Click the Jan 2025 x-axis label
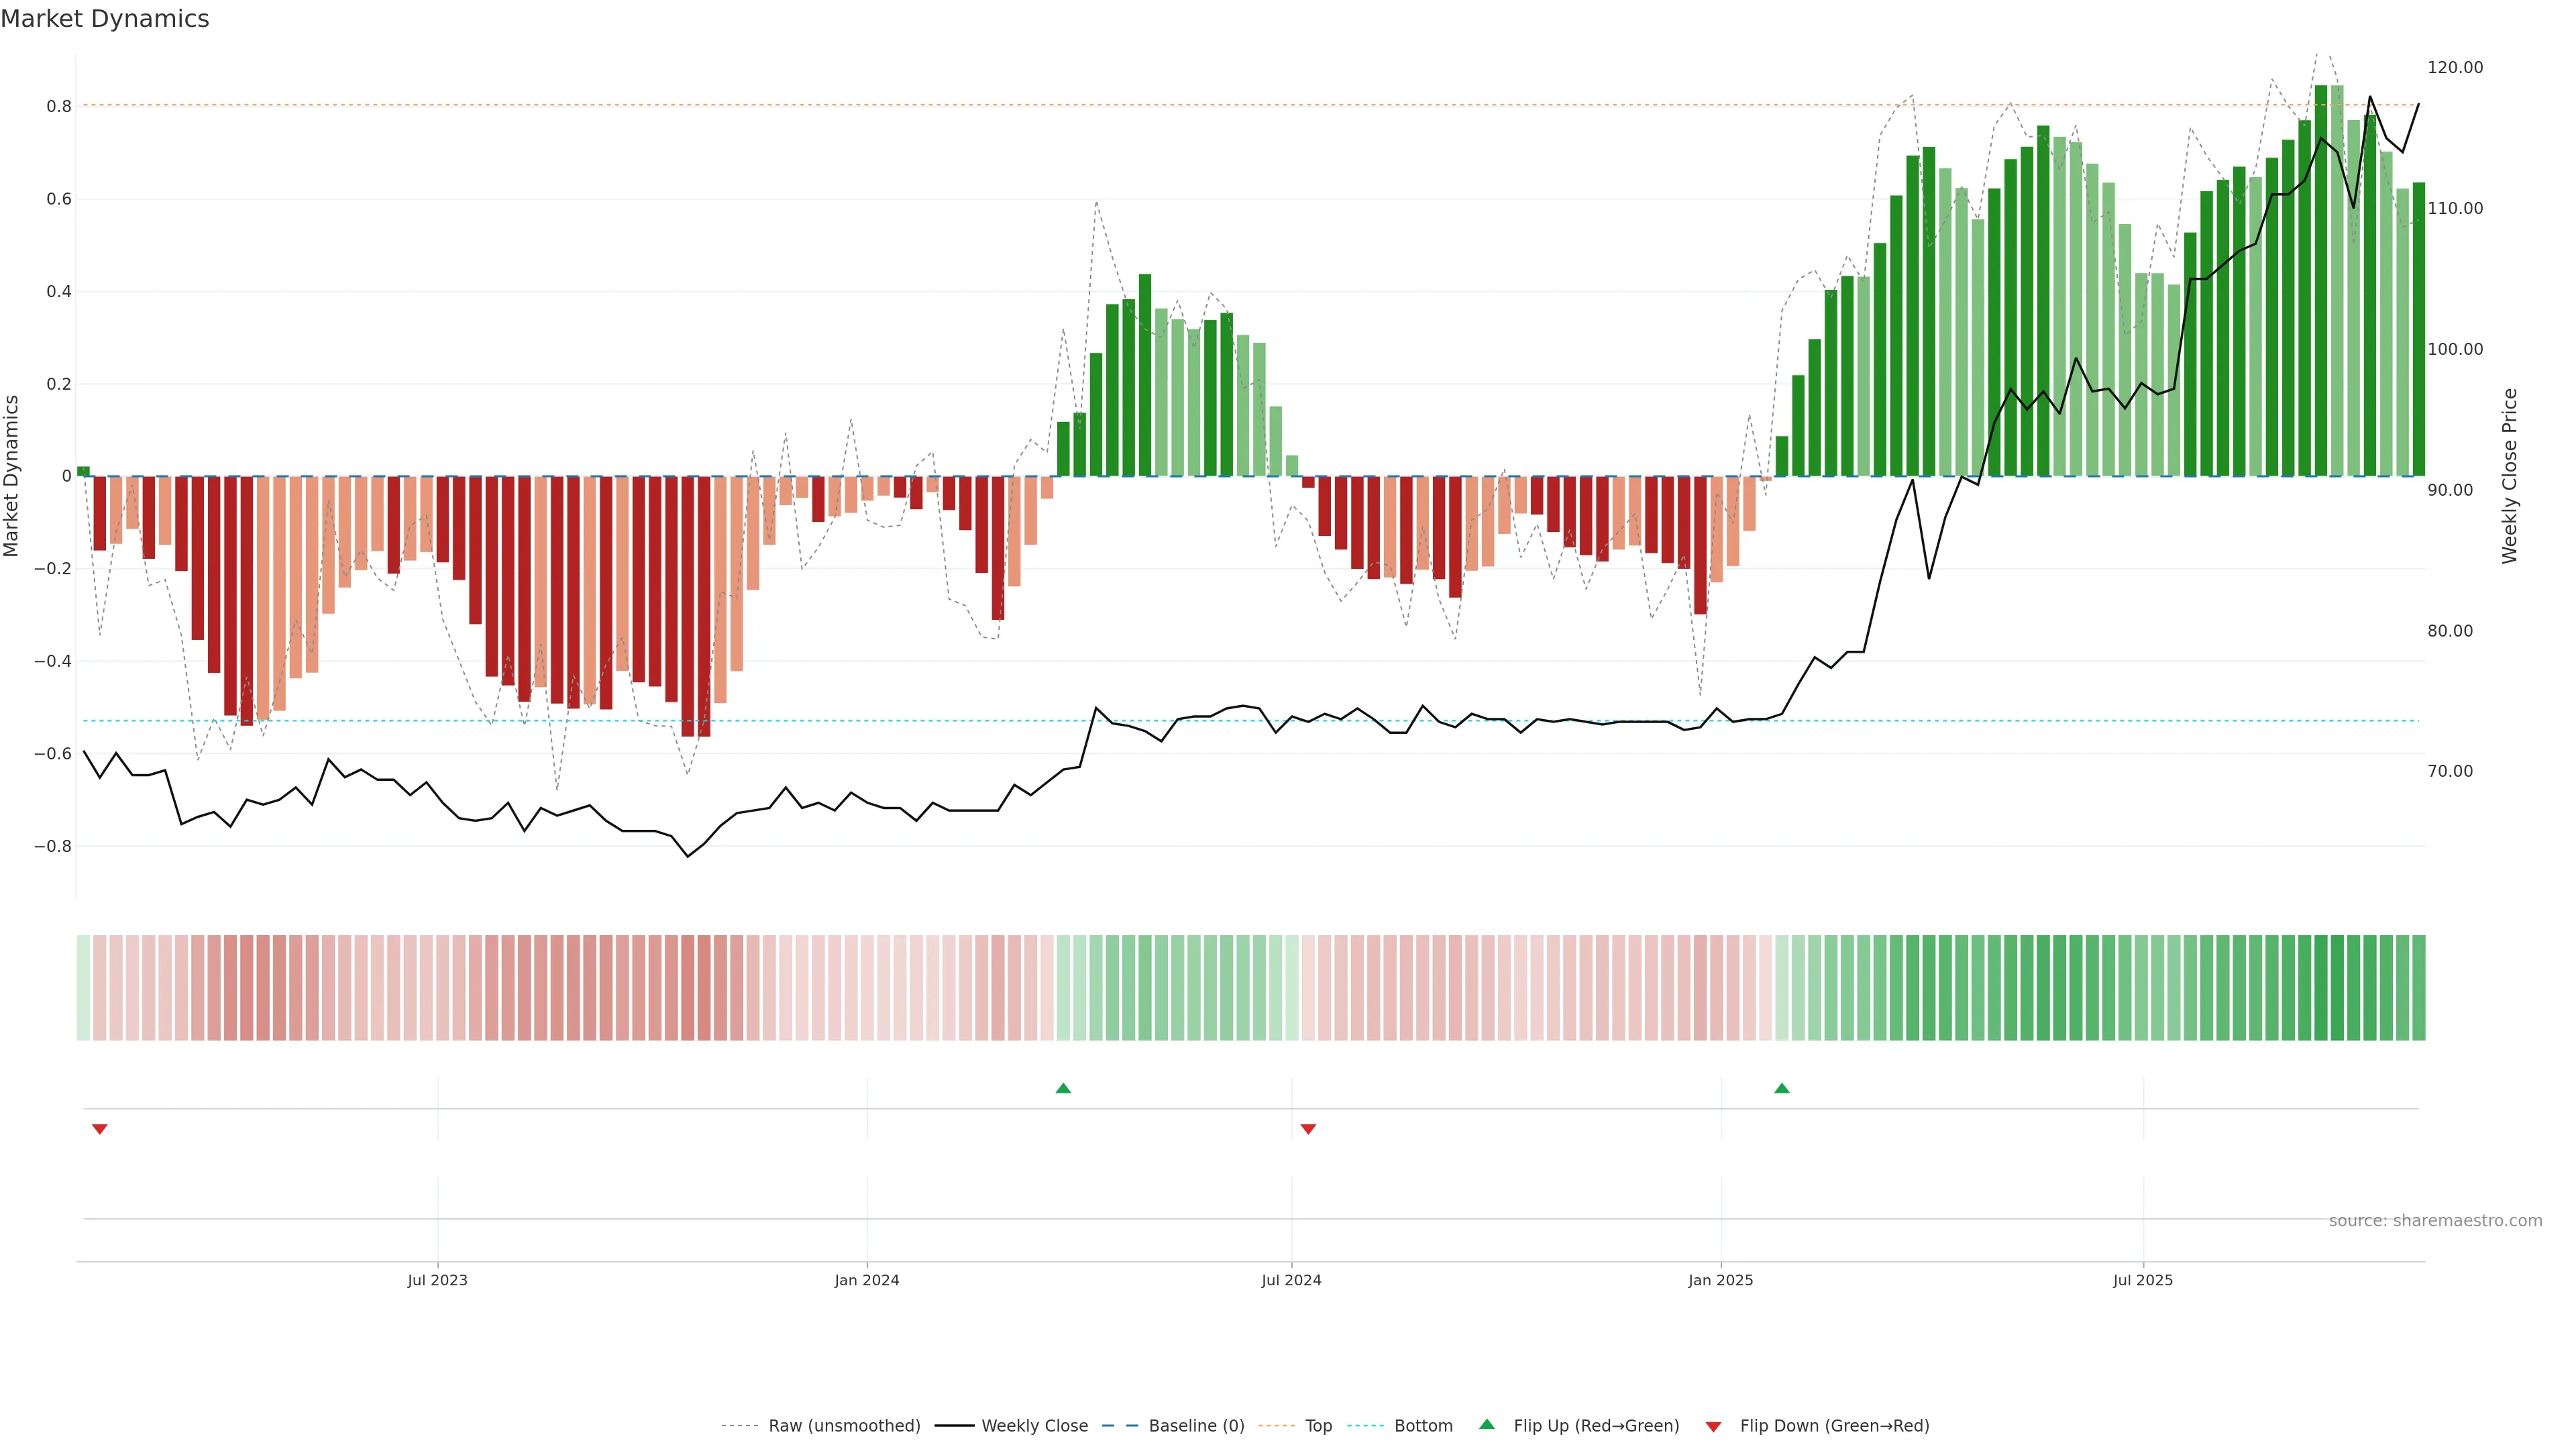 coord(1720,1280)
